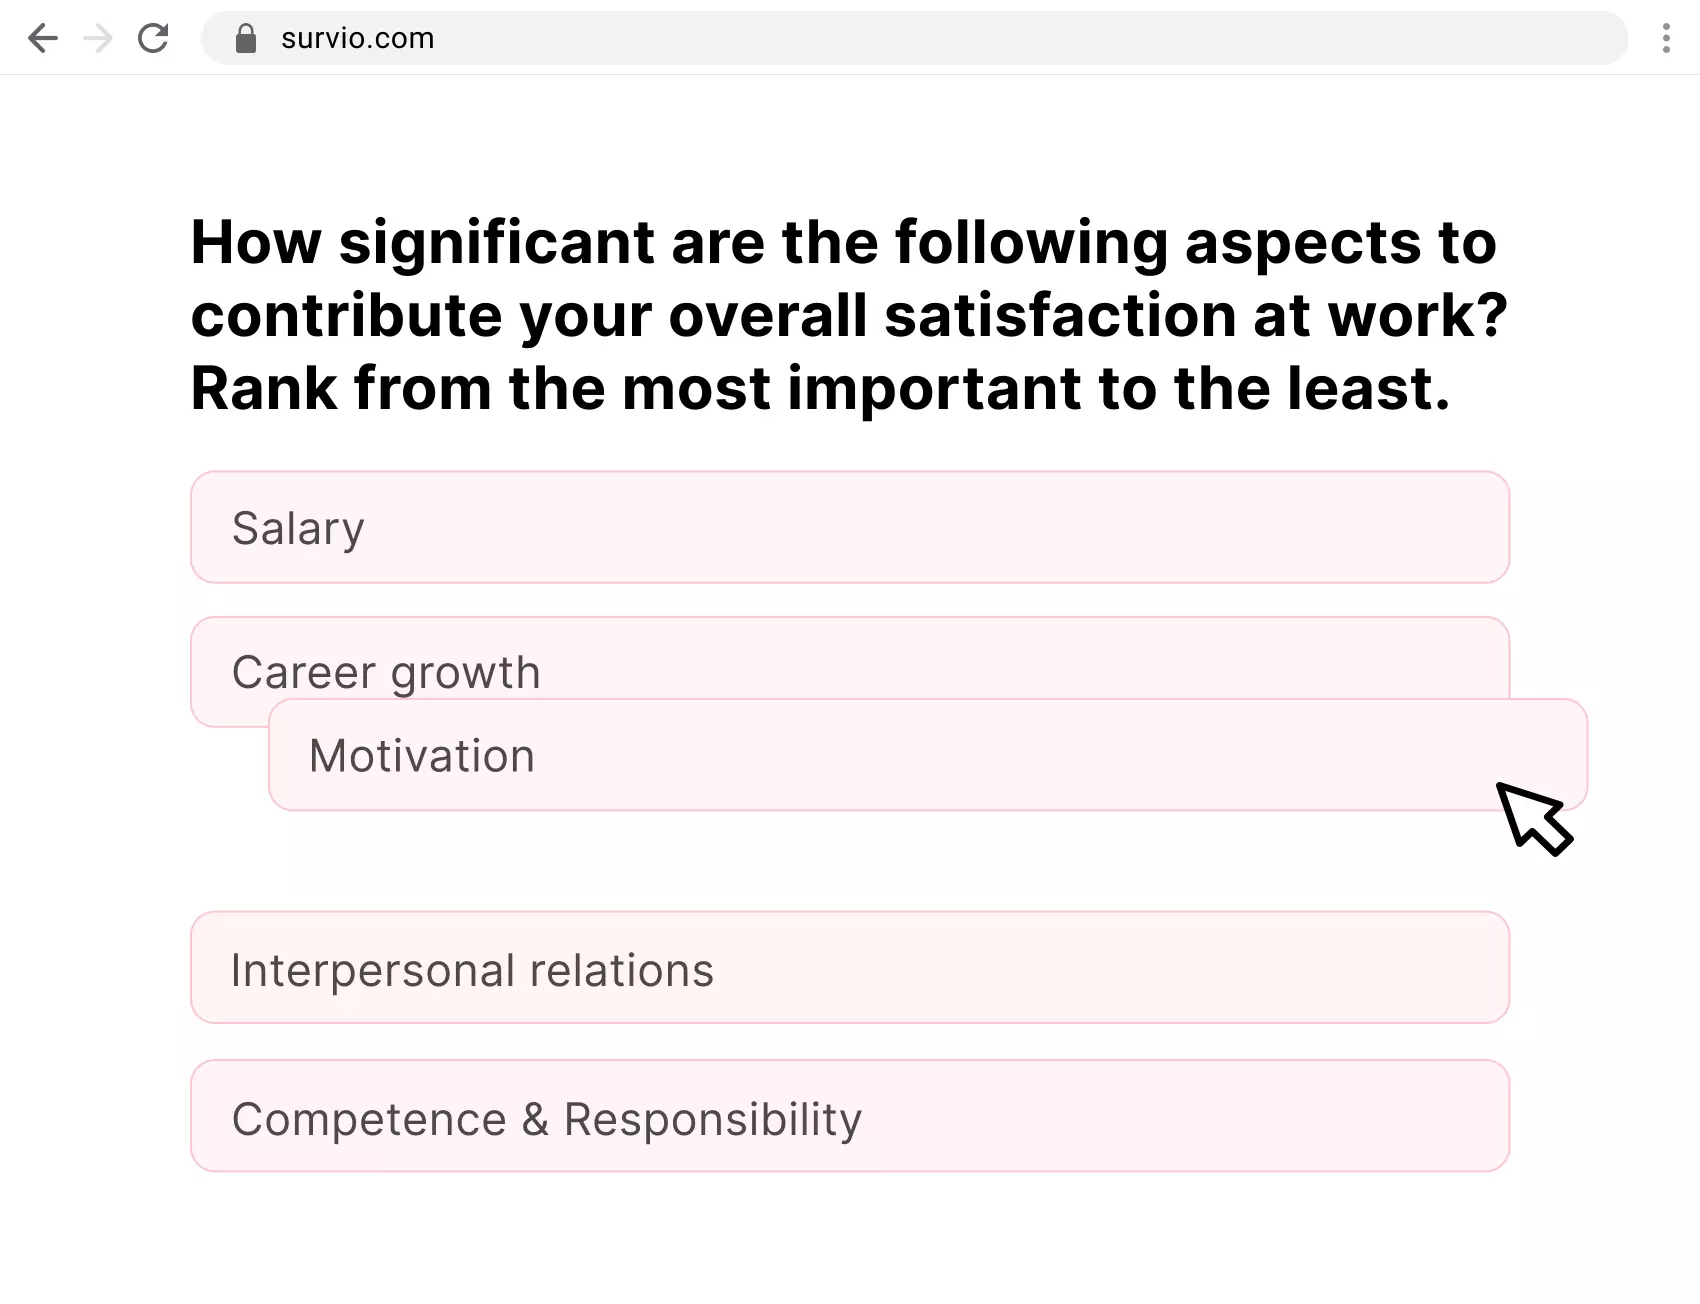The height and width of the screenshot is (1304, 1700).
Task: Navigate back to the previous page
Action: pyautogui.click(x=43, y=39)
